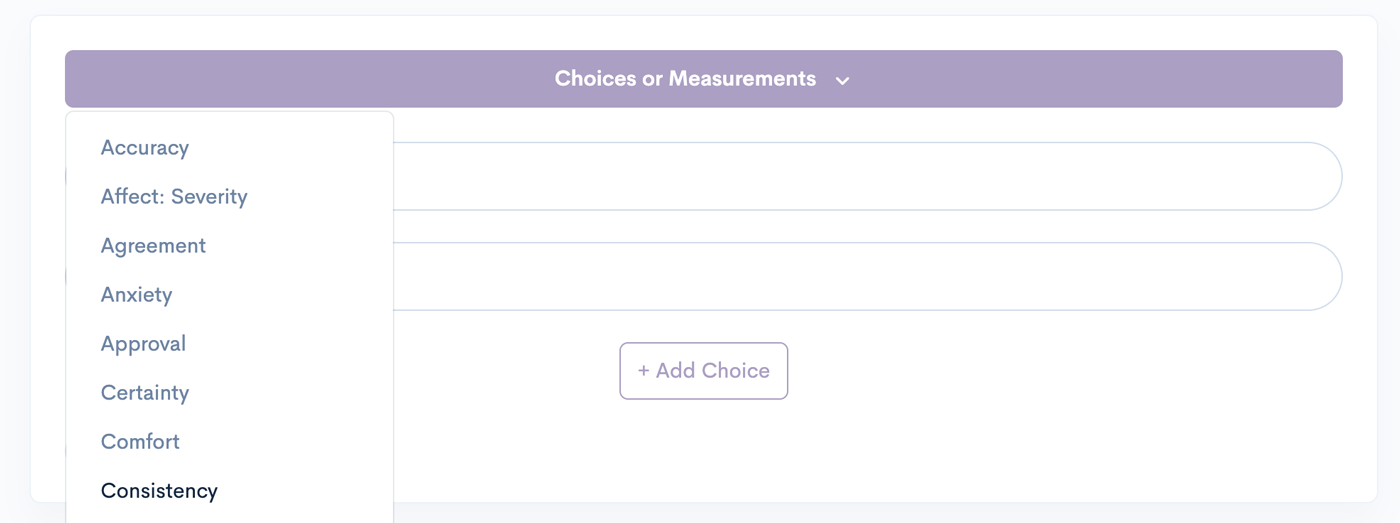Select the Certainty scale option

click(x=145, y=393)
